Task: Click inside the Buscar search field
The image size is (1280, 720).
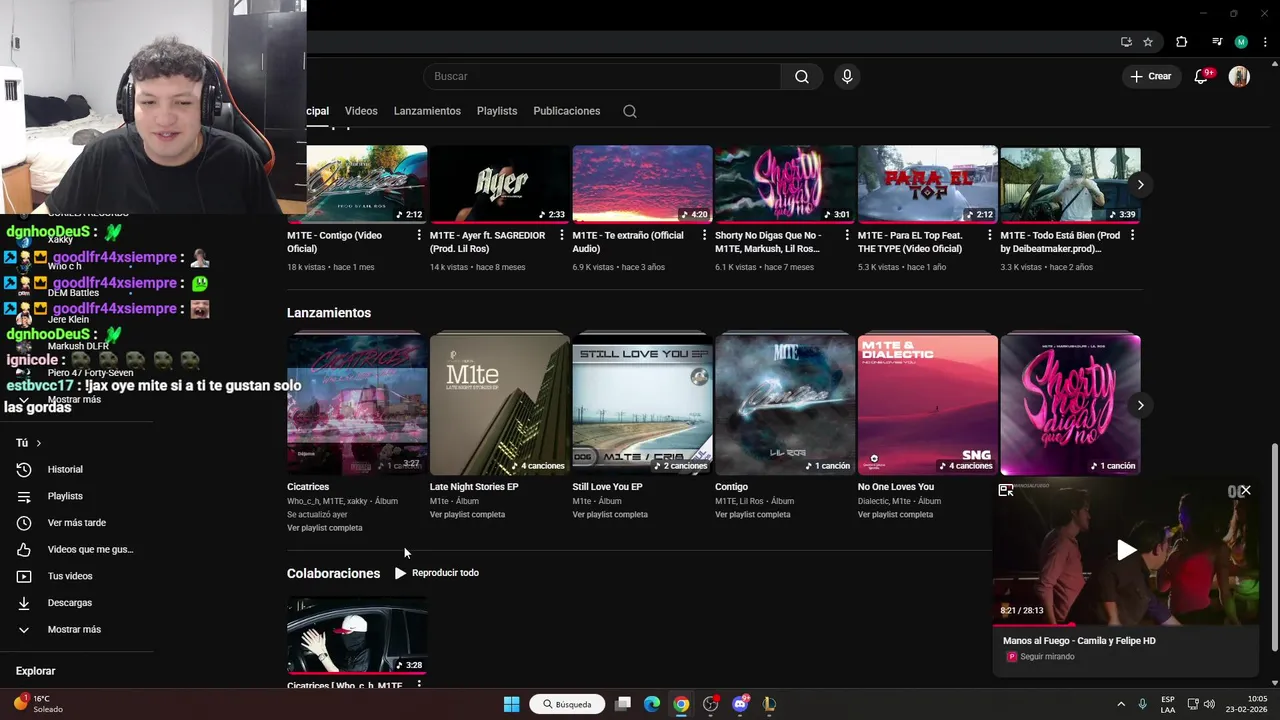Action: [602, 77]
